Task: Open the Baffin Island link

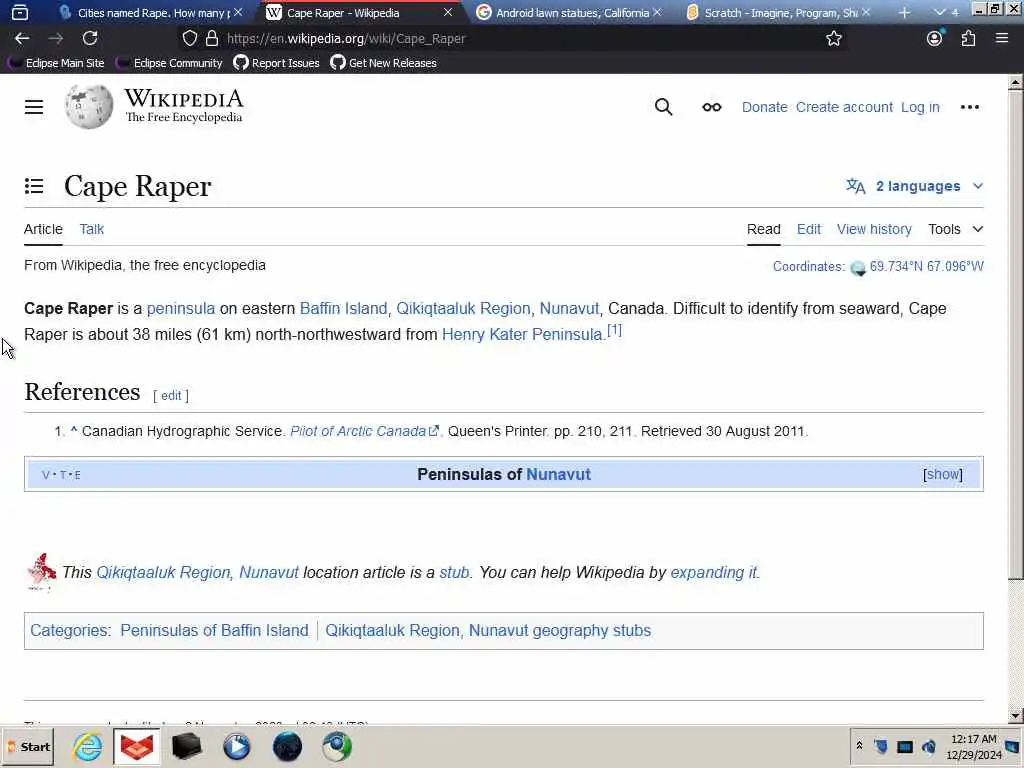Action: click(x=344, y=308)
